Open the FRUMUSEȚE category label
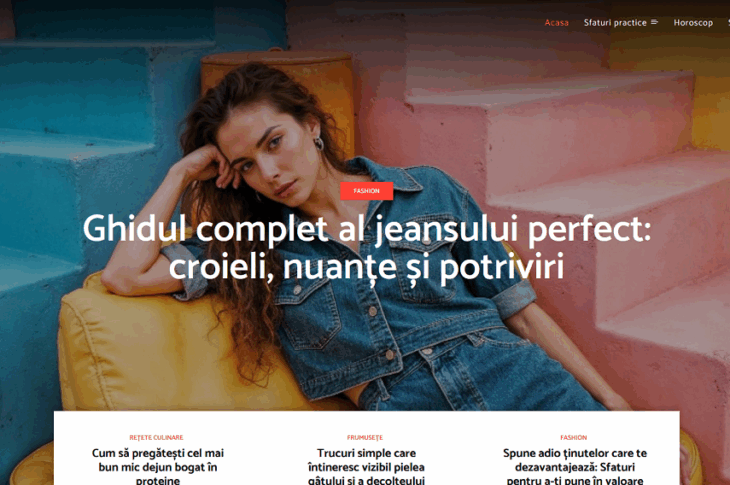Screen dimensions: 730x485 pos(365,438)
